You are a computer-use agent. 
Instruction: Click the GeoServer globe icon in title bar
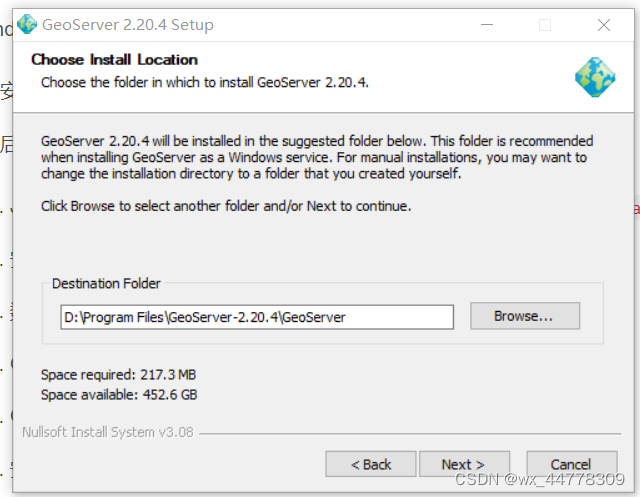click(27, 24)
